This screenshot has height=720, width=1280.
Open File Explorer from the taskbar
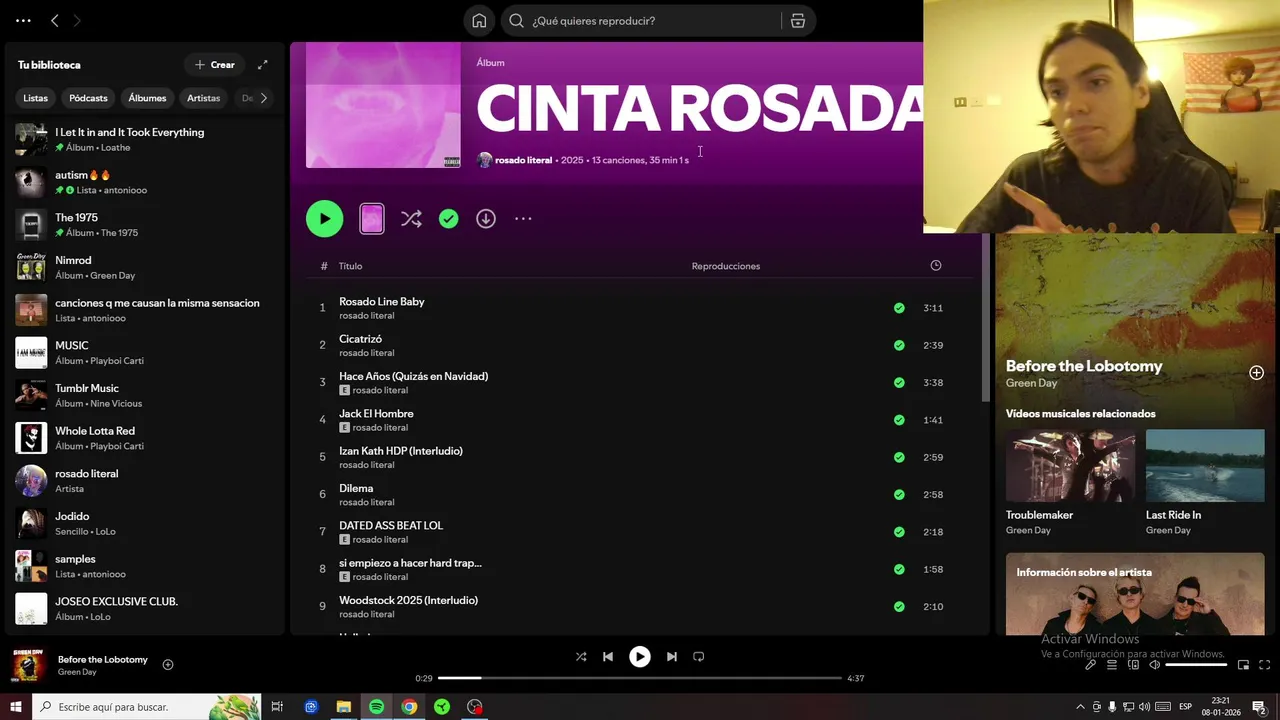click(343, 707)
